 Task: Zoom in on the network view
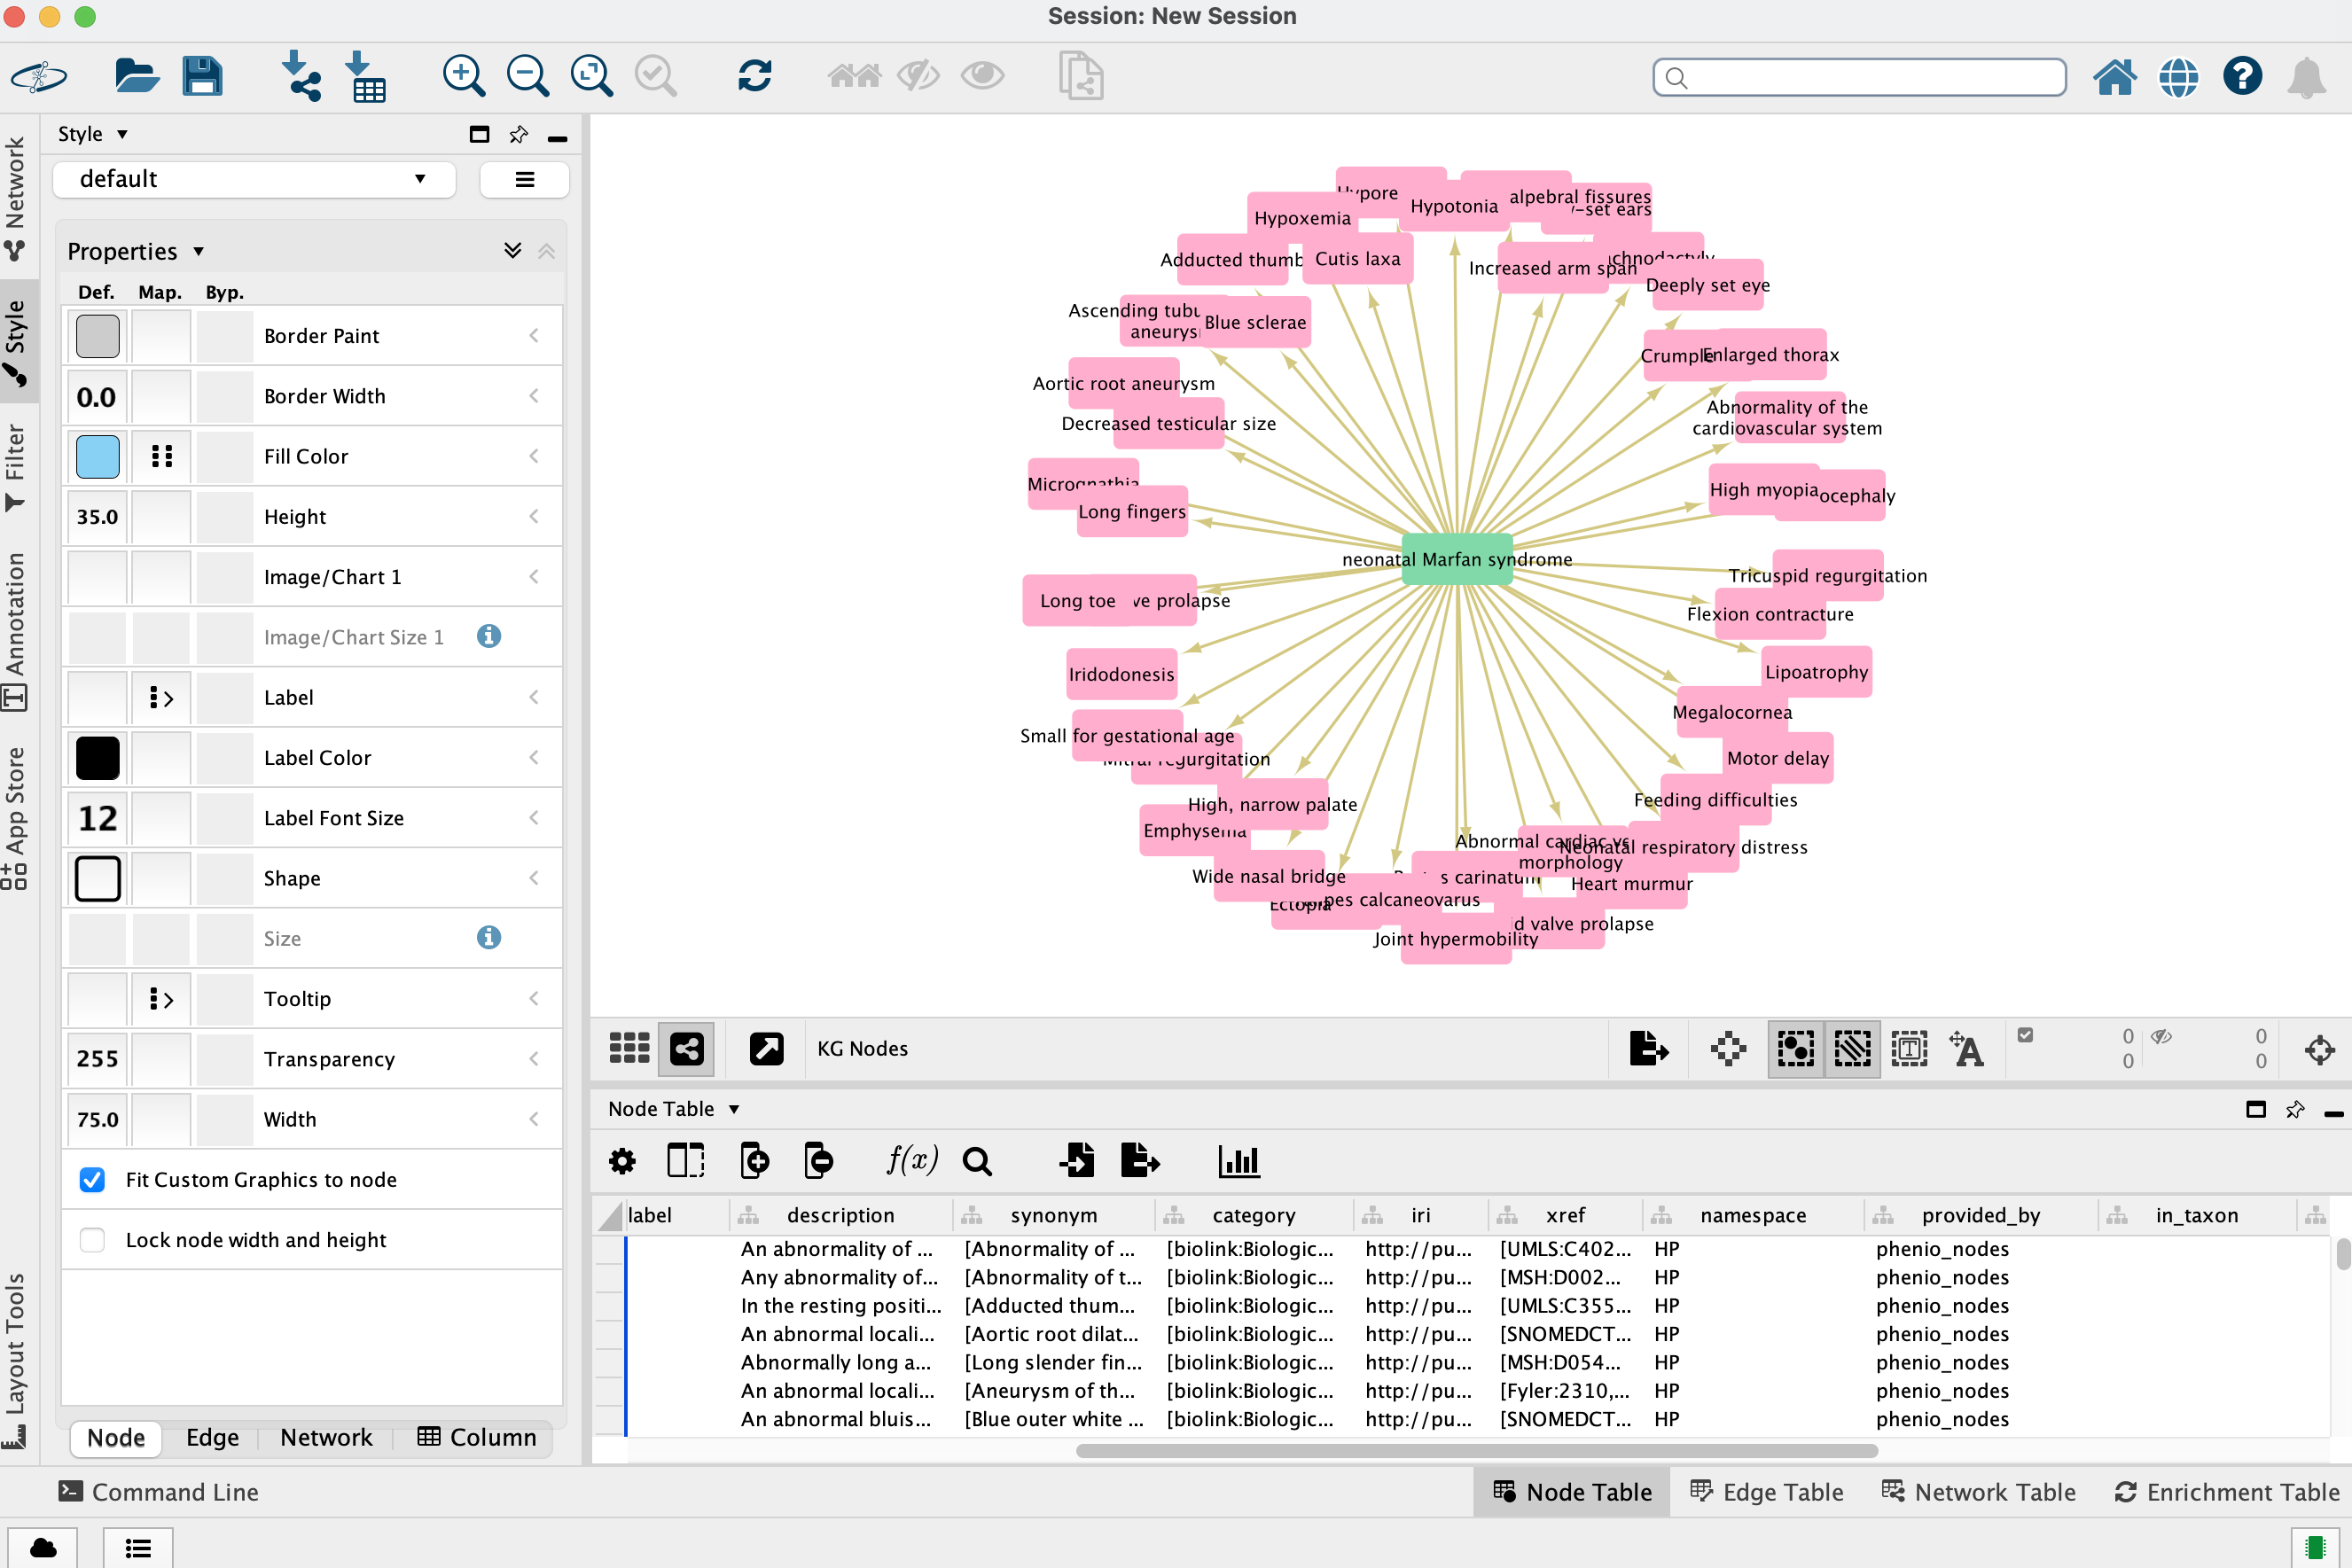[x=463, y=75]
